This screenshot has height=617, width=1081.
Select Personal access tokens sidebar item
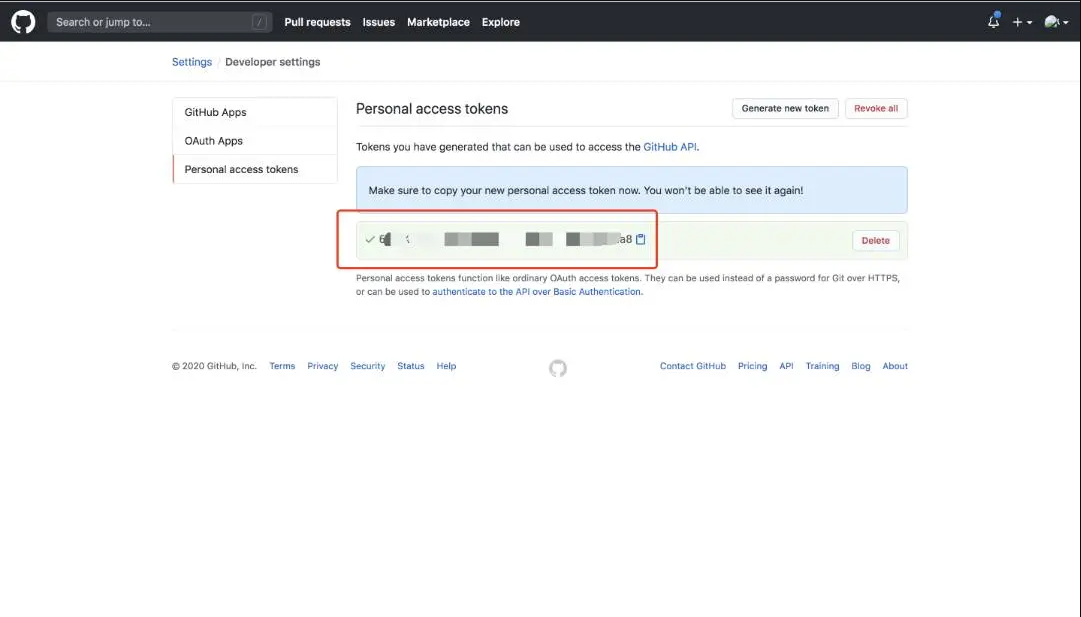[x=241, y=169]
